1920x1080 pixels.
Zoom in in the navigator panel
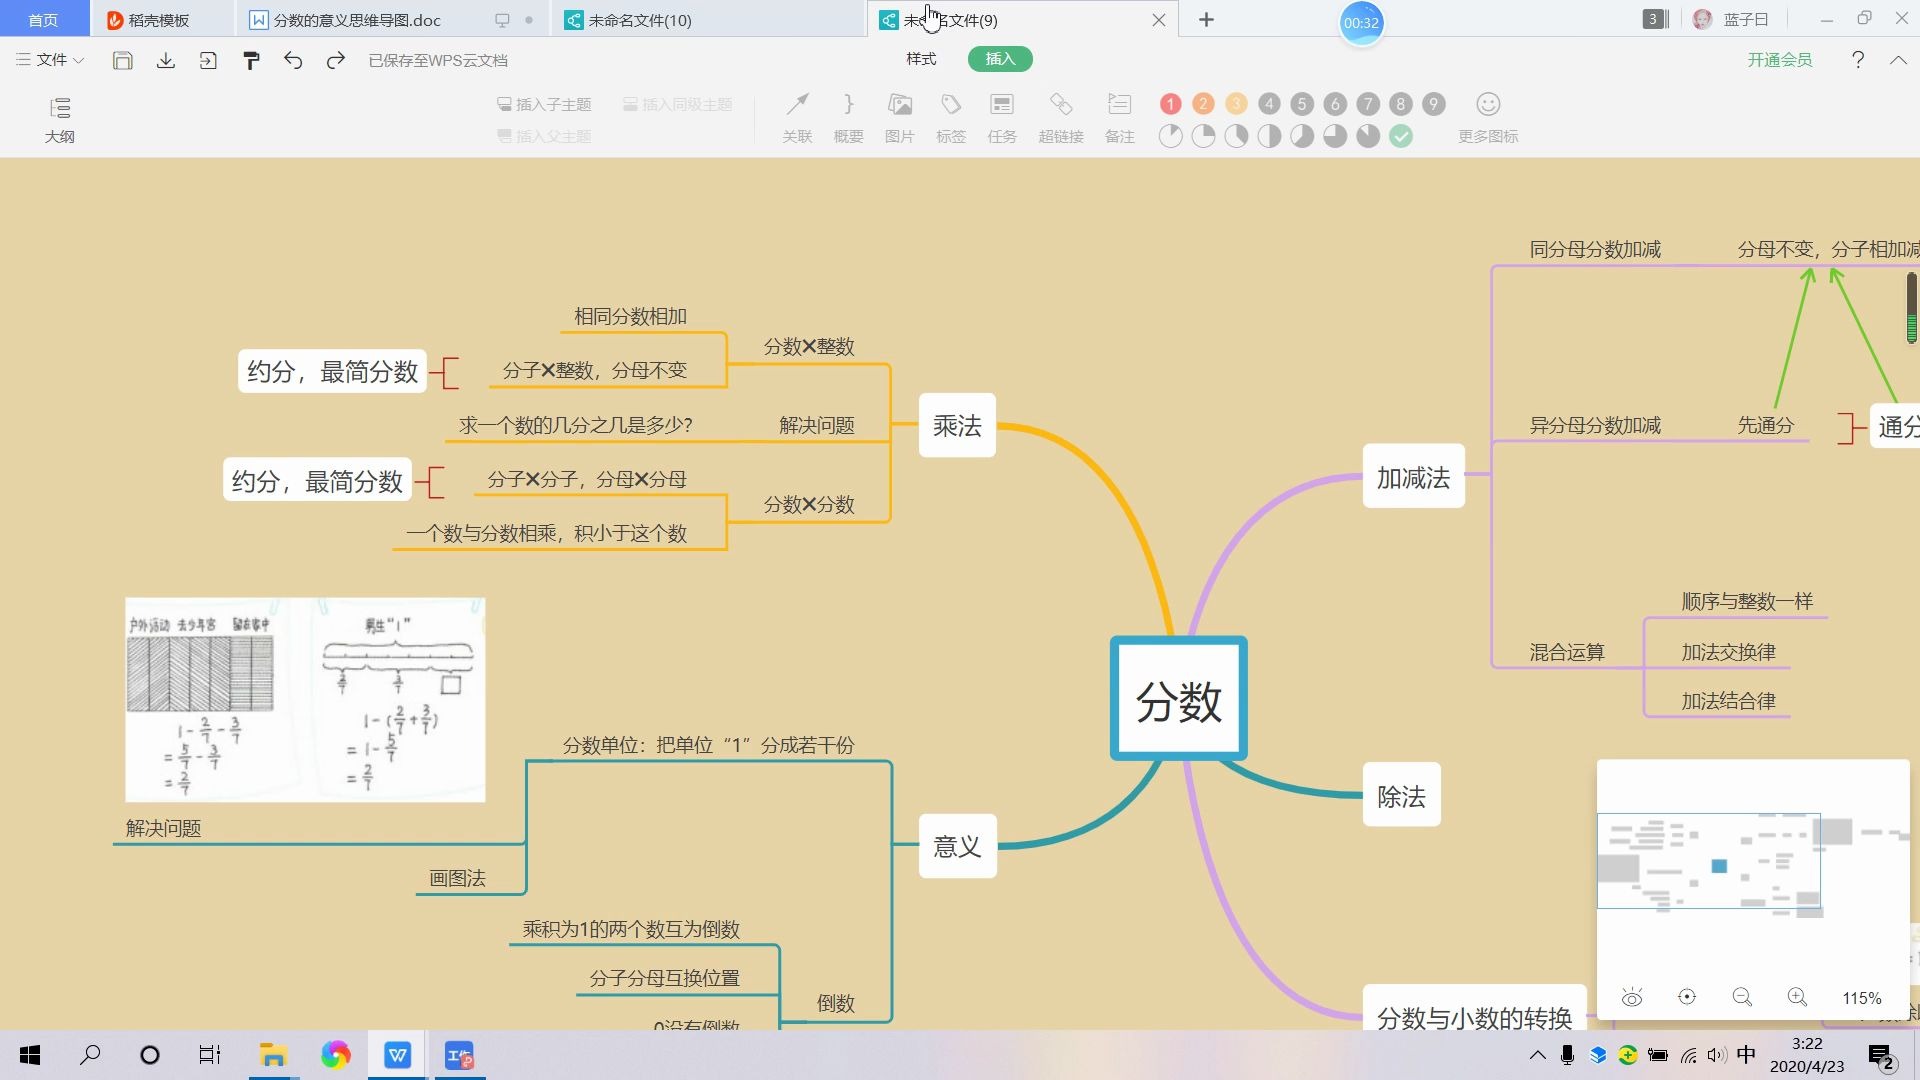click(x=1797, y=997)
